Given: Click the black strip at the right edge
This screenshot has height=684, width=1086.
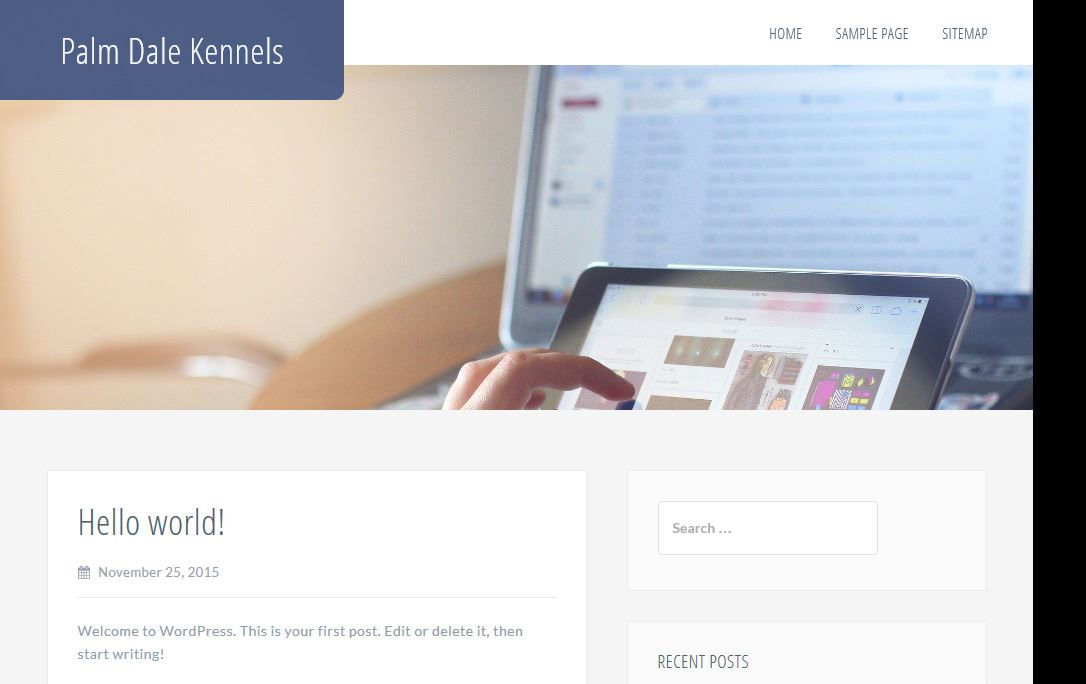Looking at the screenshot, I should click(x=1059, y=342).
